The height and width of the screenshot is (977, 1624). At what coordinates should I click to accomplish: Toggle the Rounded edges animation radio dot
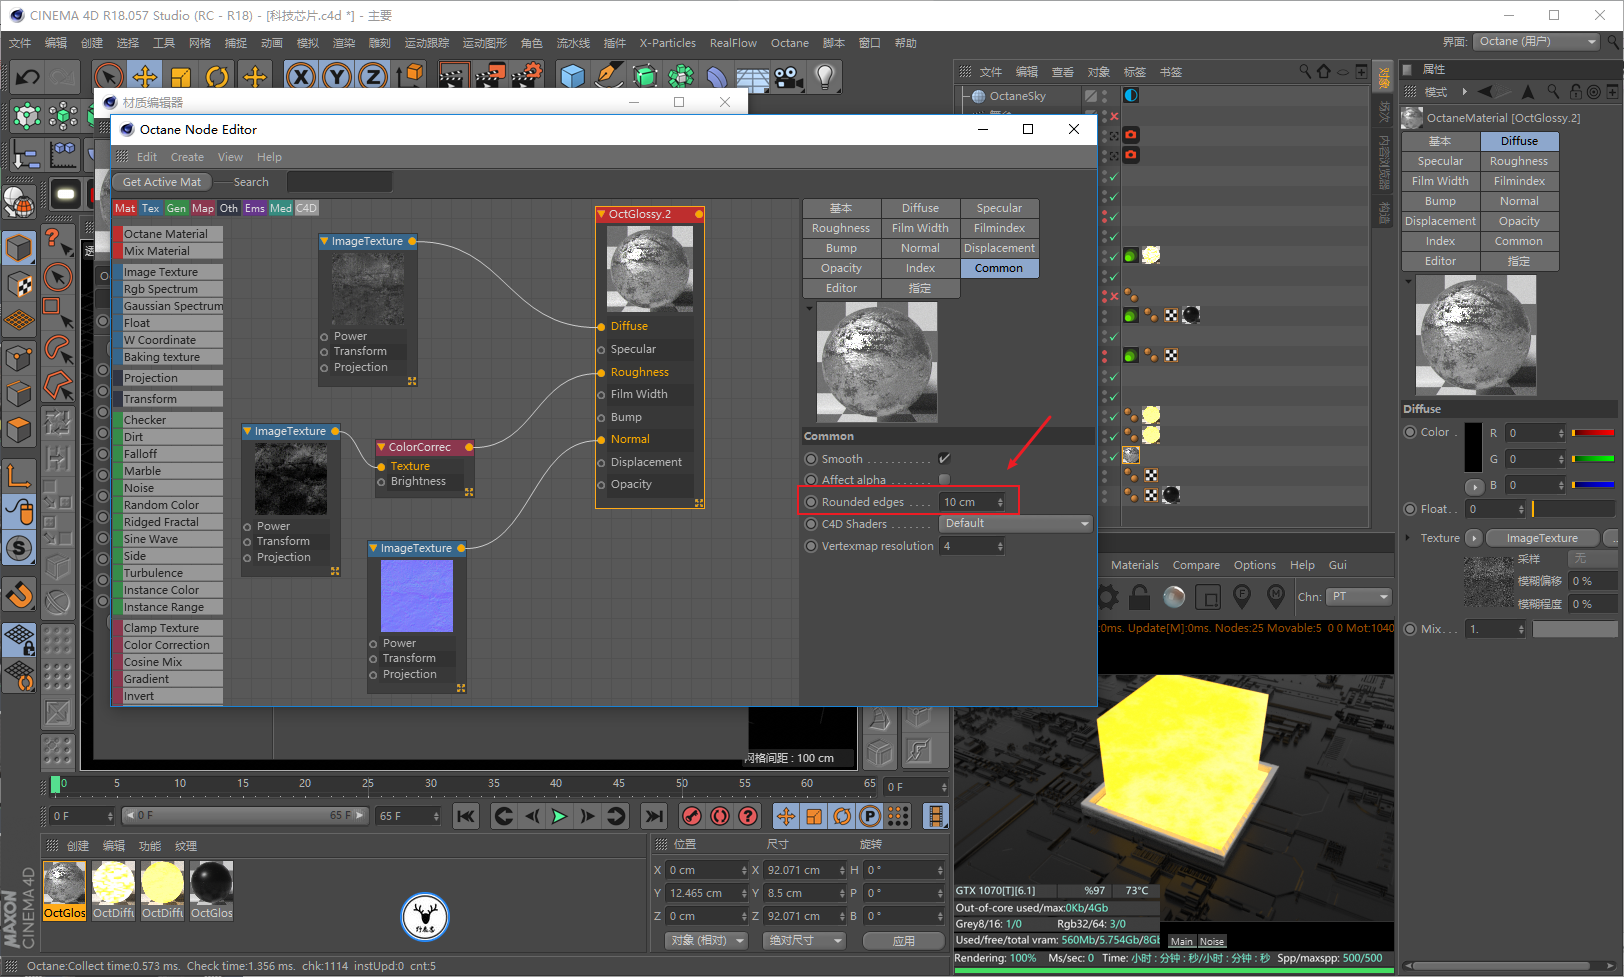[811, 502]
